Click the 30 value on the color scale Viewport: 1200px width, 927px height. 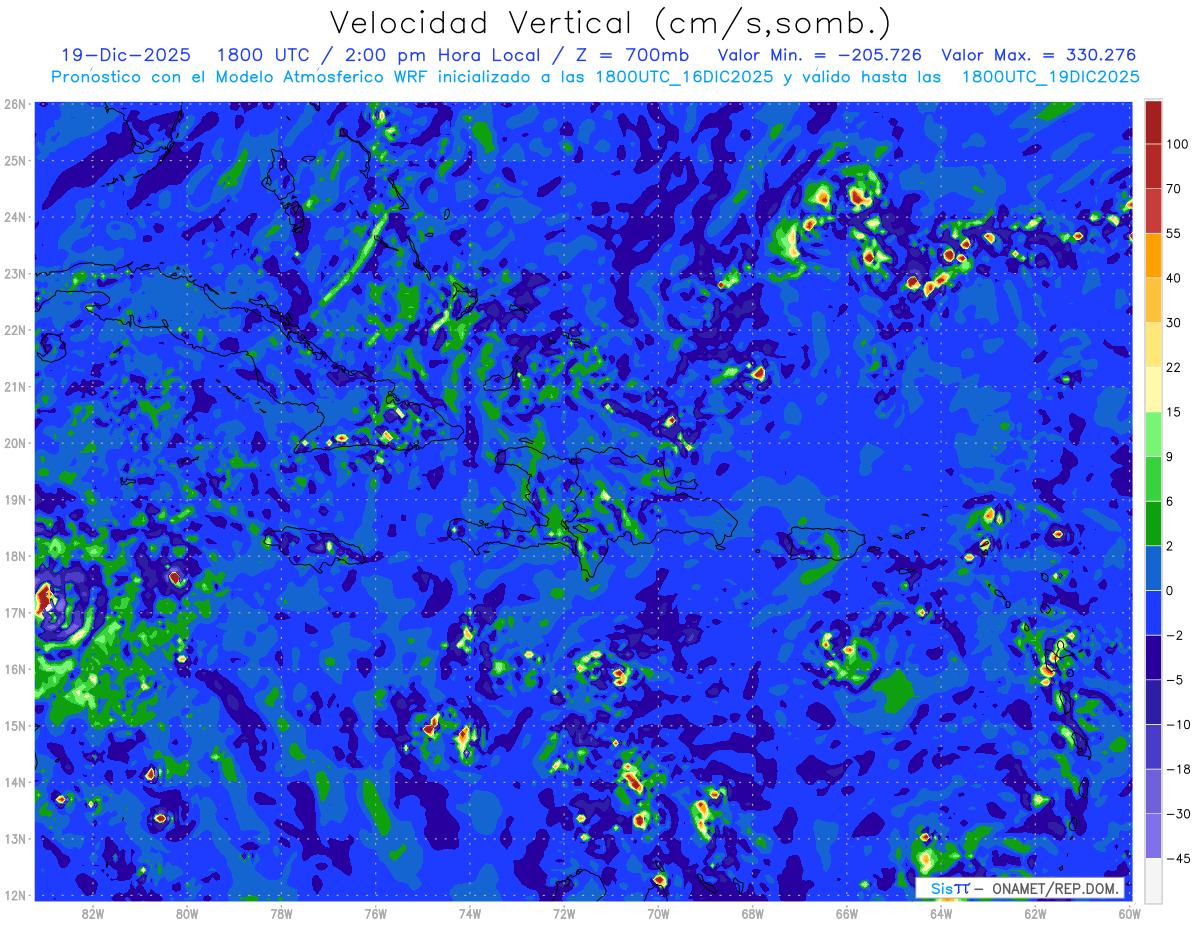[x=1174, y=323]
